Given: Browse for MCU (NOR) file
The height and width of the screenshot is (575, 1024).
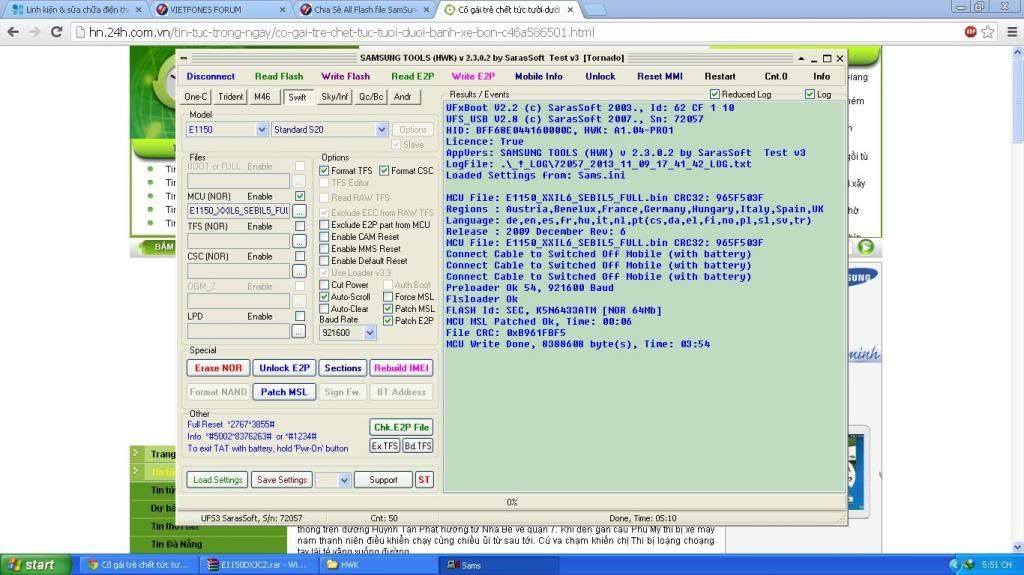Looking at the screenshot, I should (299, 210).
